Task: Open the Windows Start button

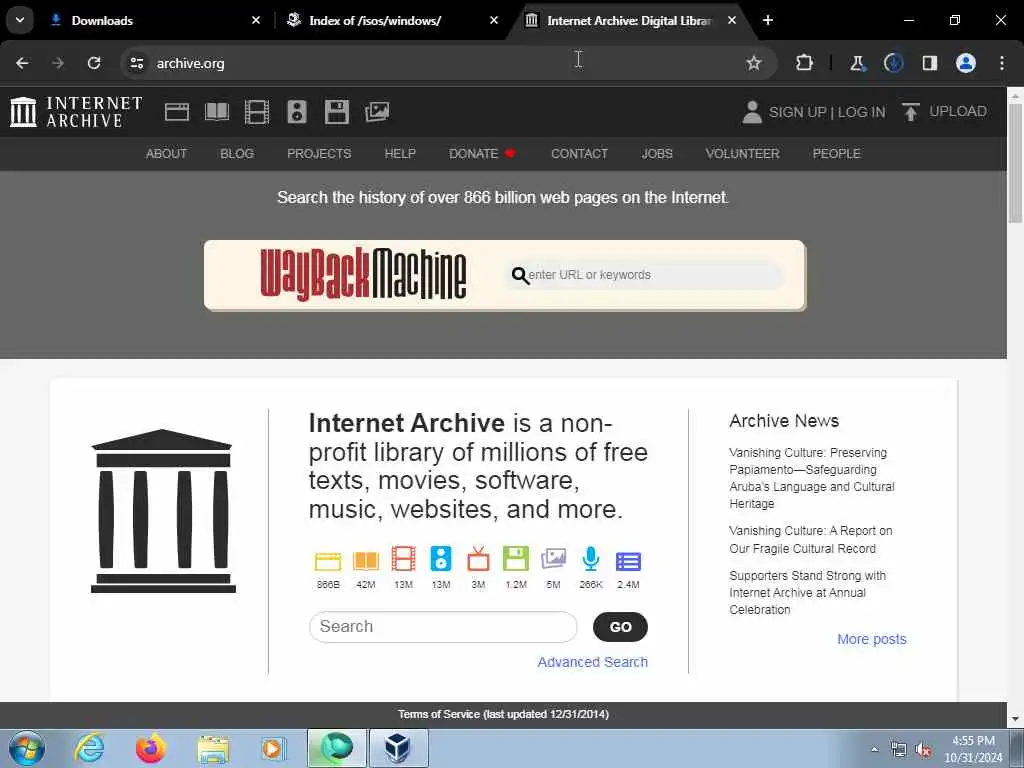Action: tap(27, 748)
